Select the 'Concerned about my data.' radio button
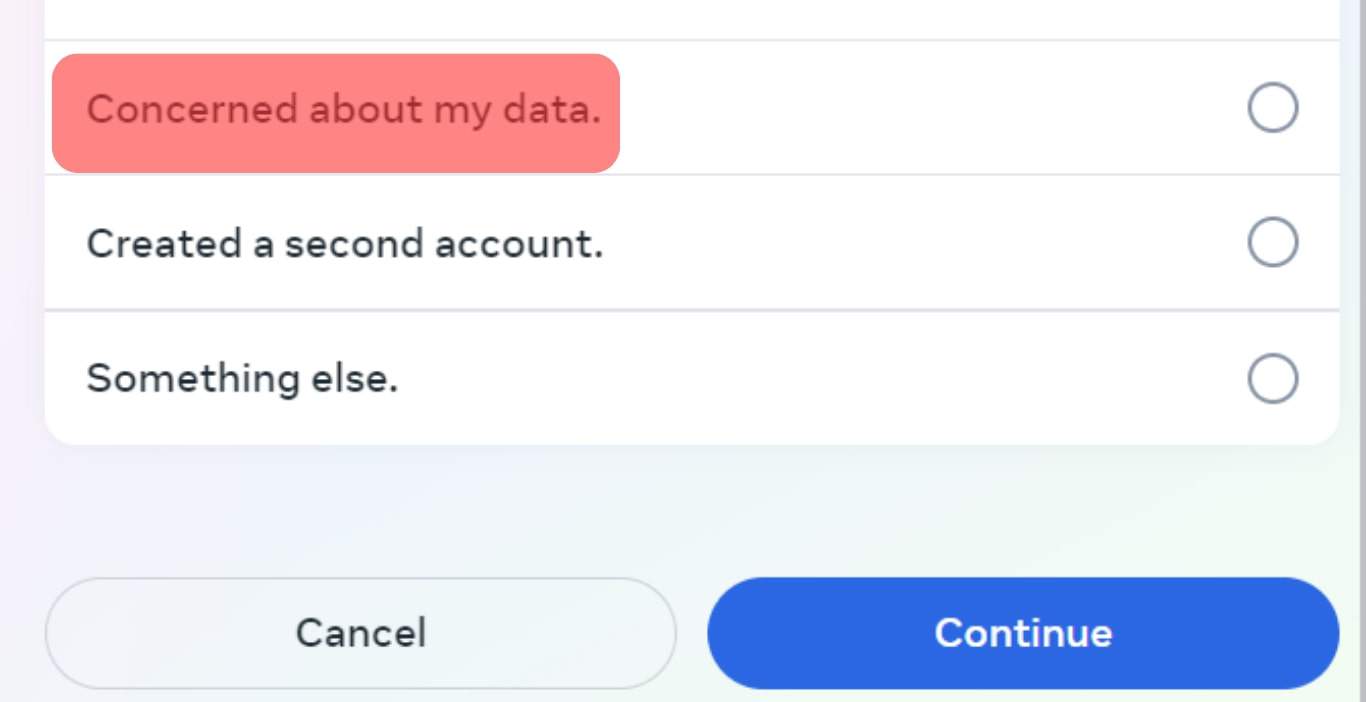The image size is (1366, 702). coord(1273,108)
